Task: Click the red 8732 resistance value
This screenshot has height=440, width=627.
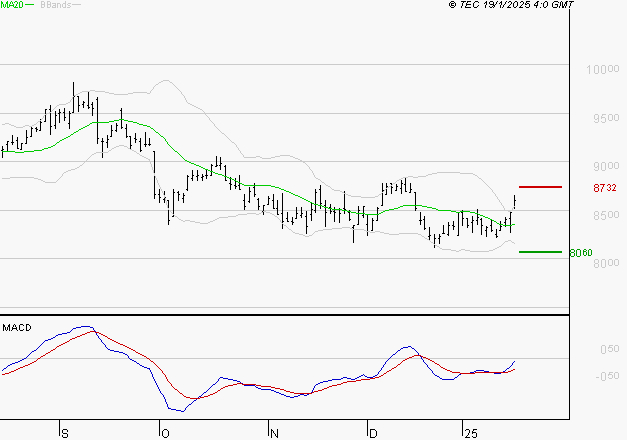Action: pyautogui.click(x=605, y=188)
